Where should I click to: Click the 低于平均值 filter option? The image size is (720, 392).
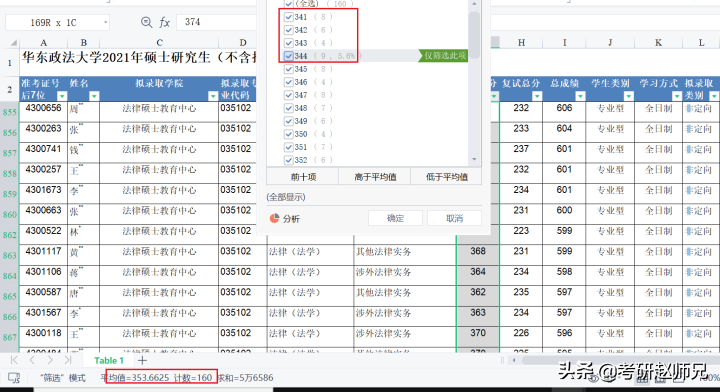tap(446, 177)
